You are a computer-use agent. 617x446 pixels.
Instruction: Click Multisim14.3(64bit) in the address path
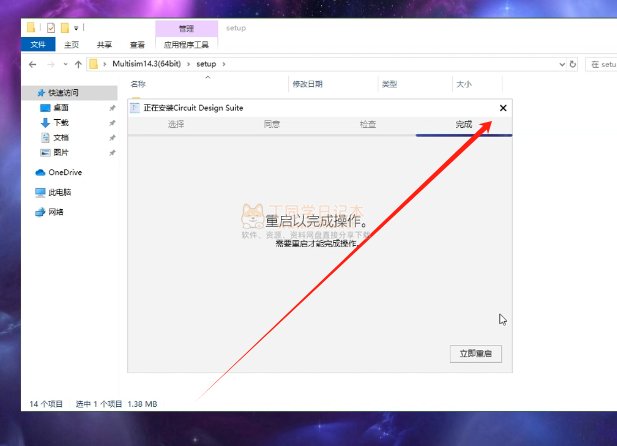[144, 64]
